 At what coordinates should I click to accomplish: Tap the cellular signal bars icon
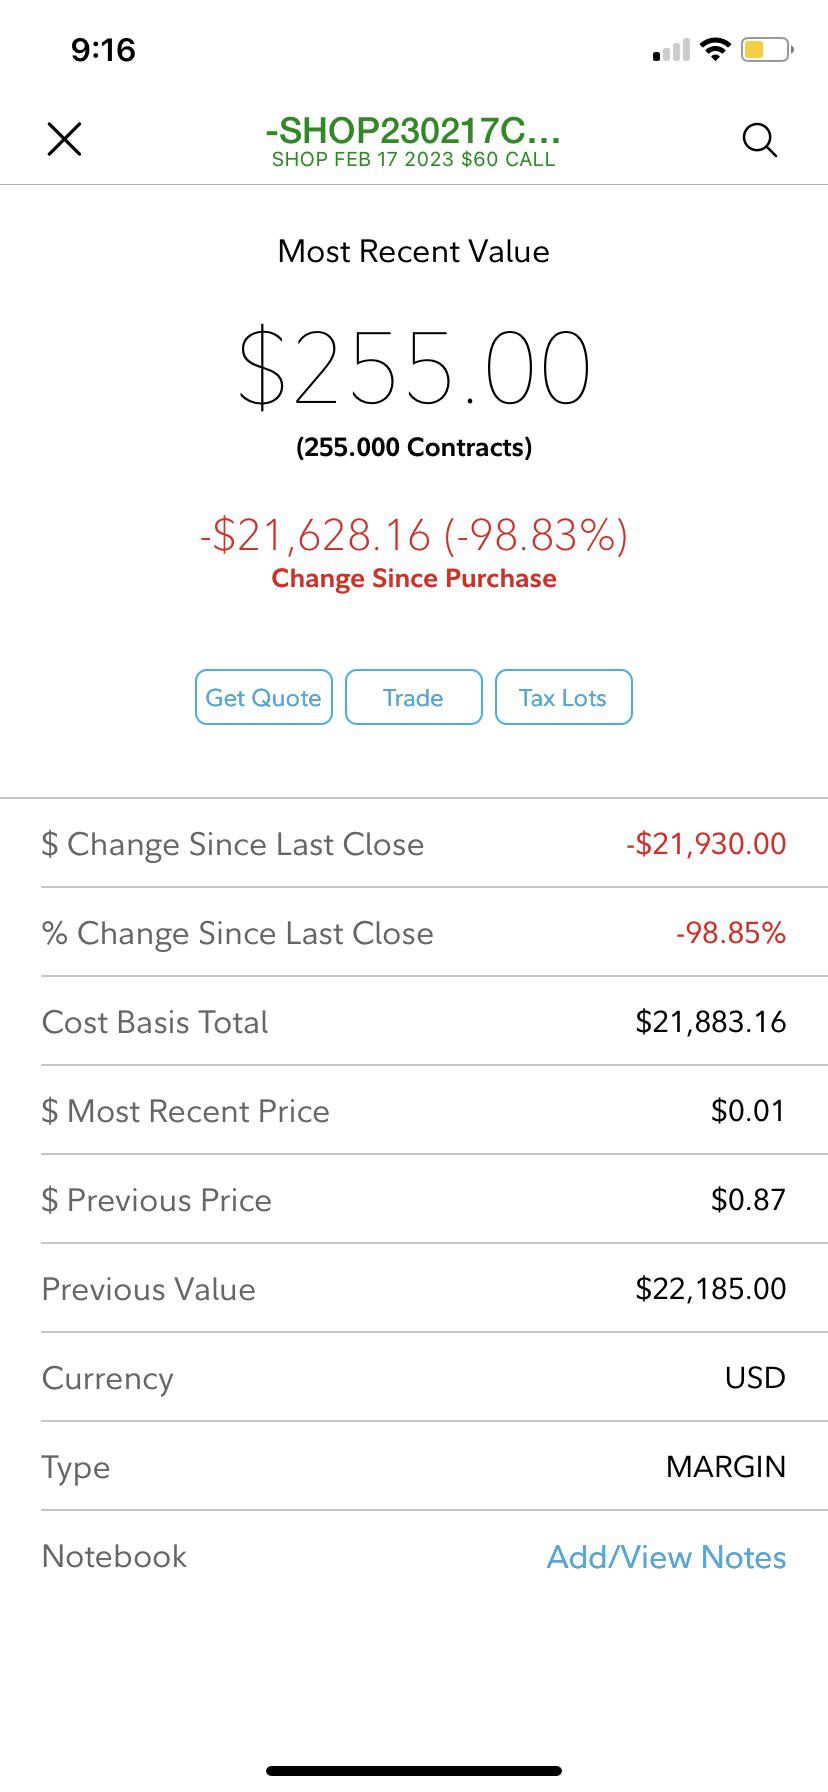pos(671,50)
